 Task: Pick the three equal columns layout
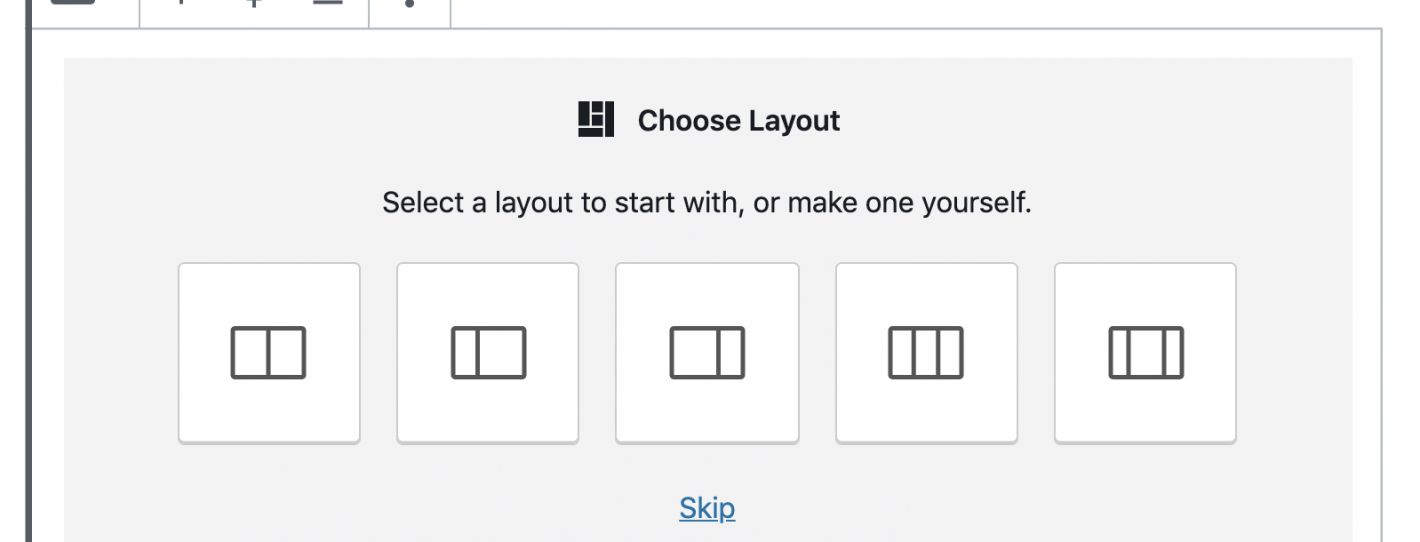click(926, 352)
